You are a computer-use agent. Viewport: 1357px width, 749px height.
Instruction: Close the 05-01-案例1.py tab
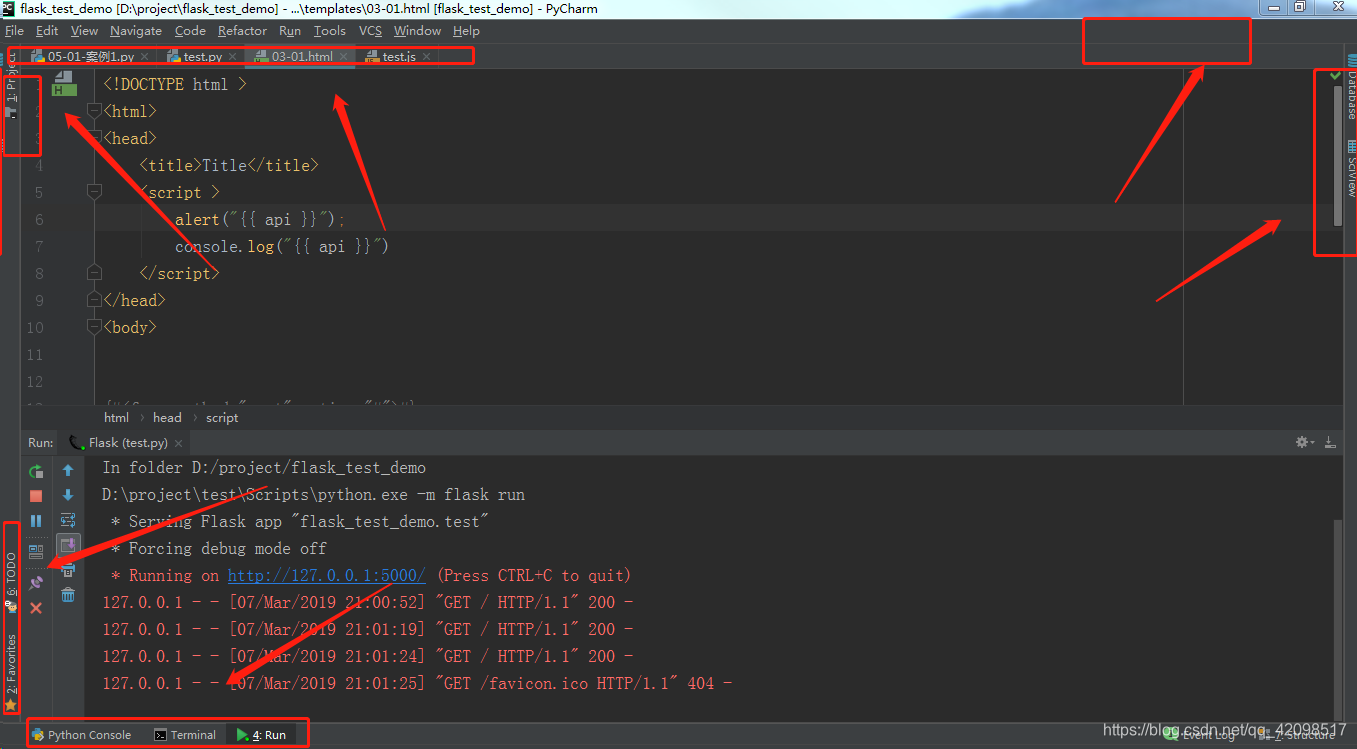(145, 57)
